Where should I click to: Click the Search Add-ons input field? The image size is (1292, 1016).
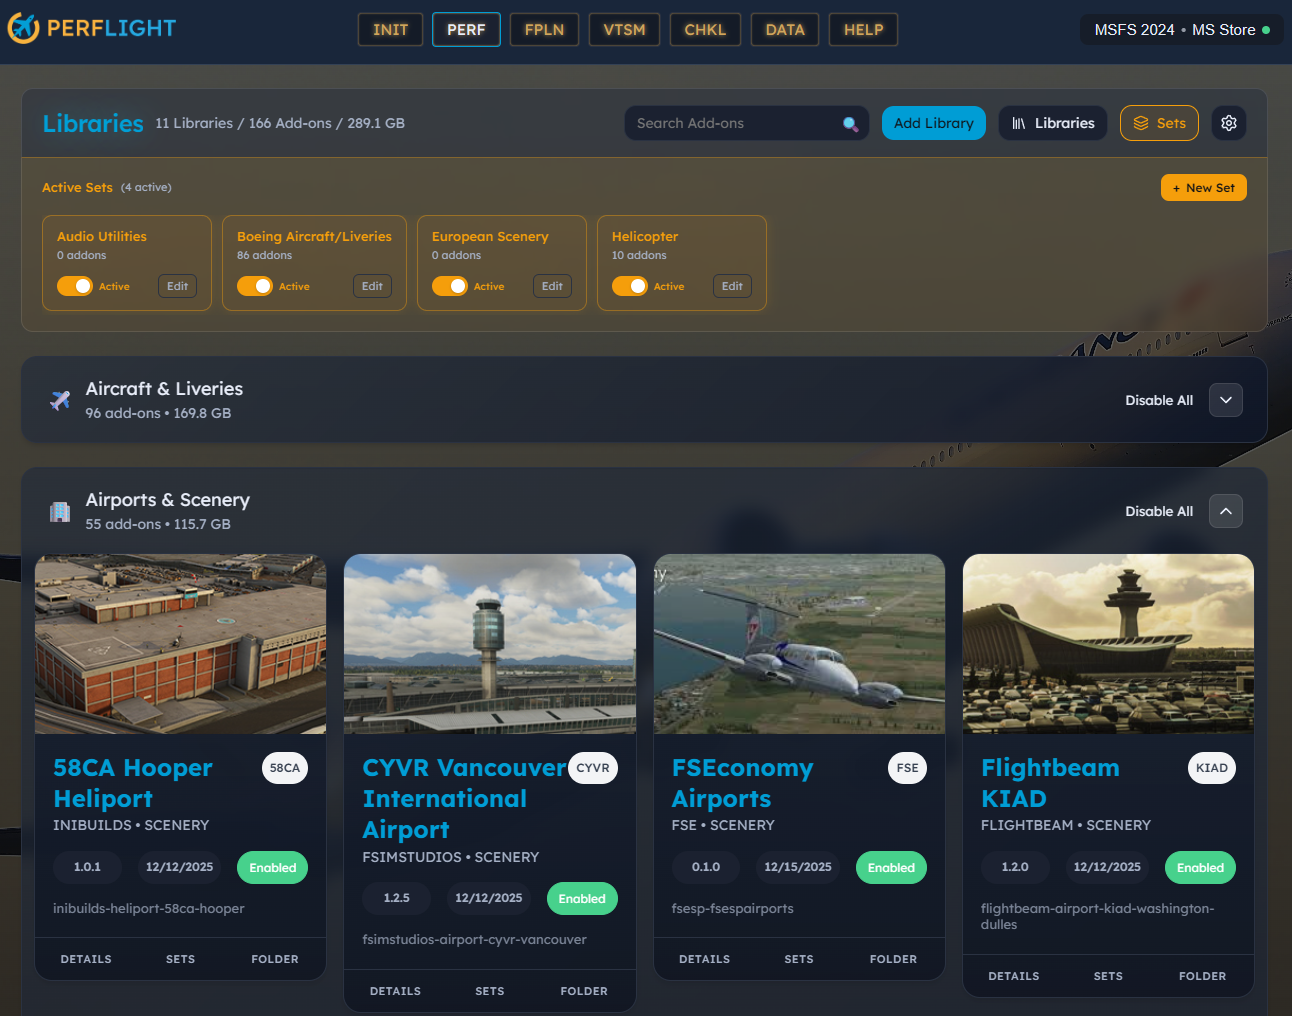[x=735, y=123]
